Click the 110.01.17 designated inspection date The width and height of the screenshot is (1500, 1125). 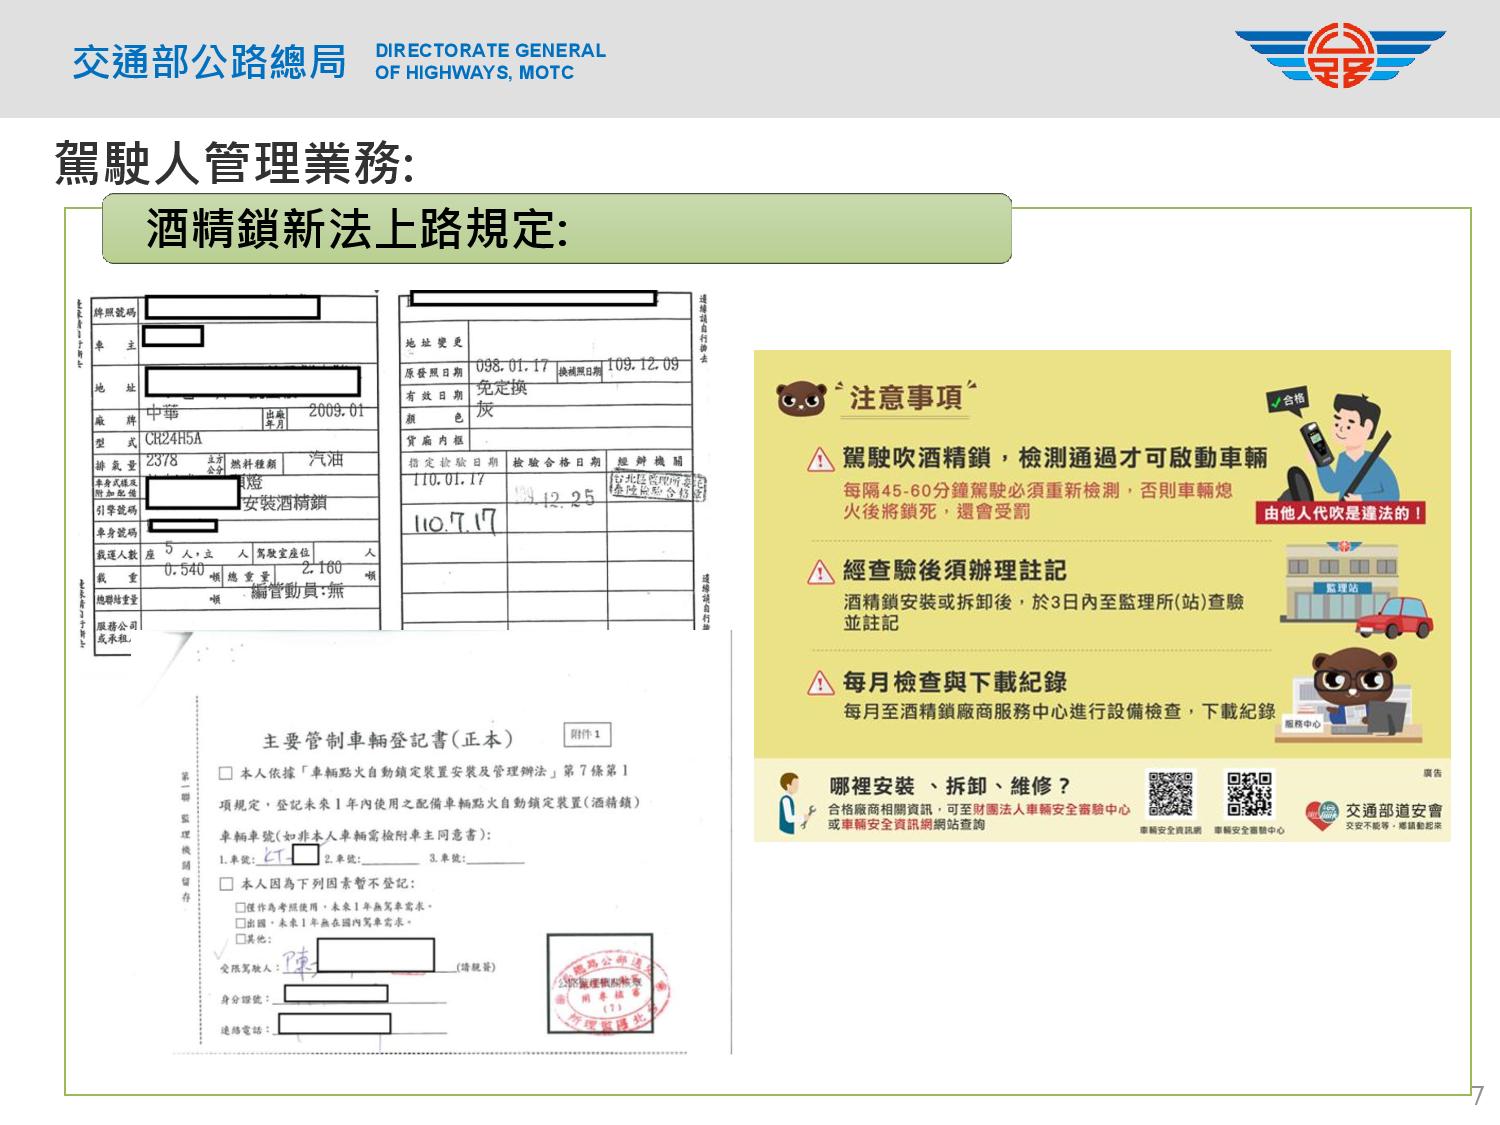[448, 480]
